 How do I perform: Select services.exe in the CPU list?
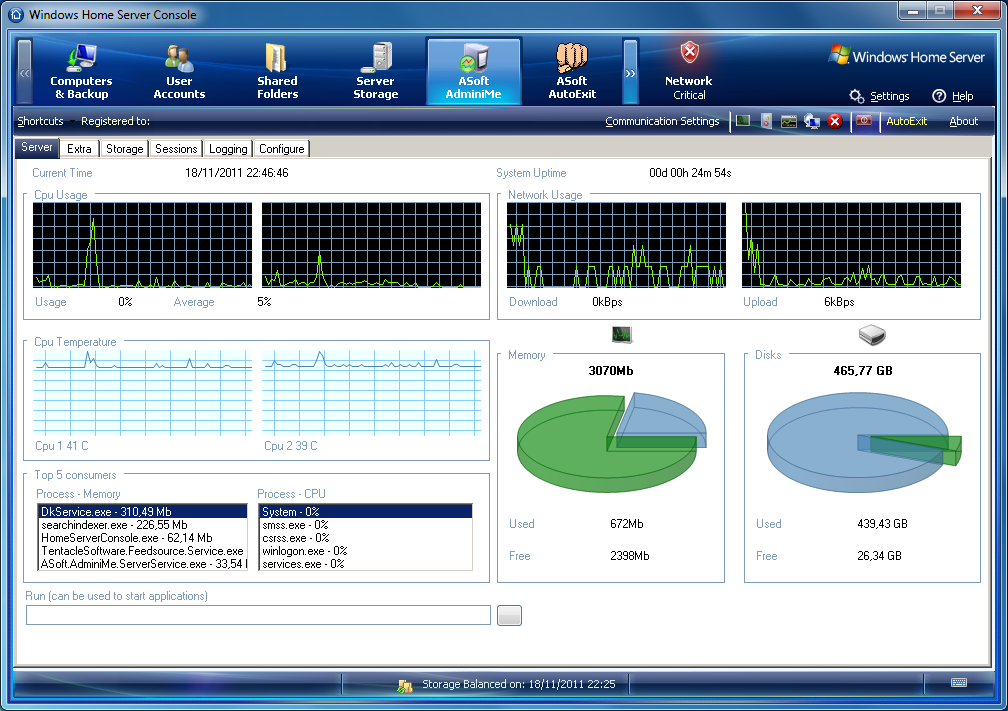tap(366, 564)
